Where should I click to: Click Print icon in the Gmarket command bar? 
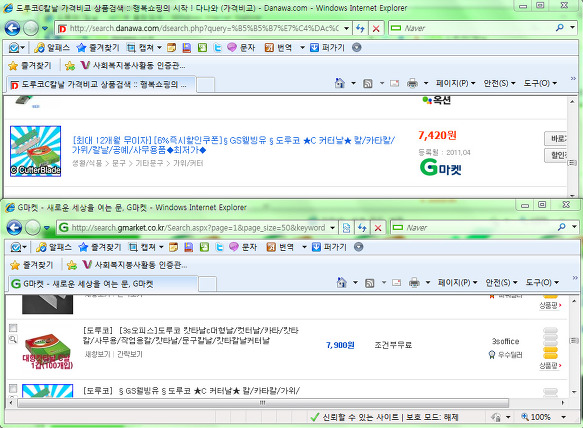[x=414, y=283]
